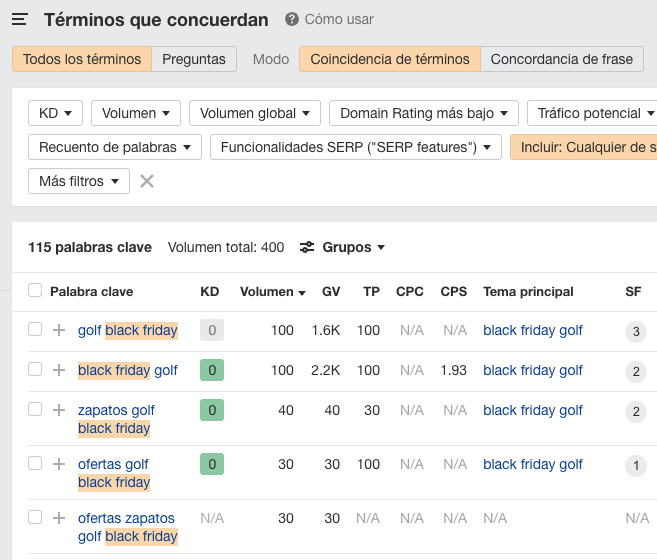Add 'black friday golf' with plus icon
657x560 pixels.
pyautogui.click(x=59, y=370)
